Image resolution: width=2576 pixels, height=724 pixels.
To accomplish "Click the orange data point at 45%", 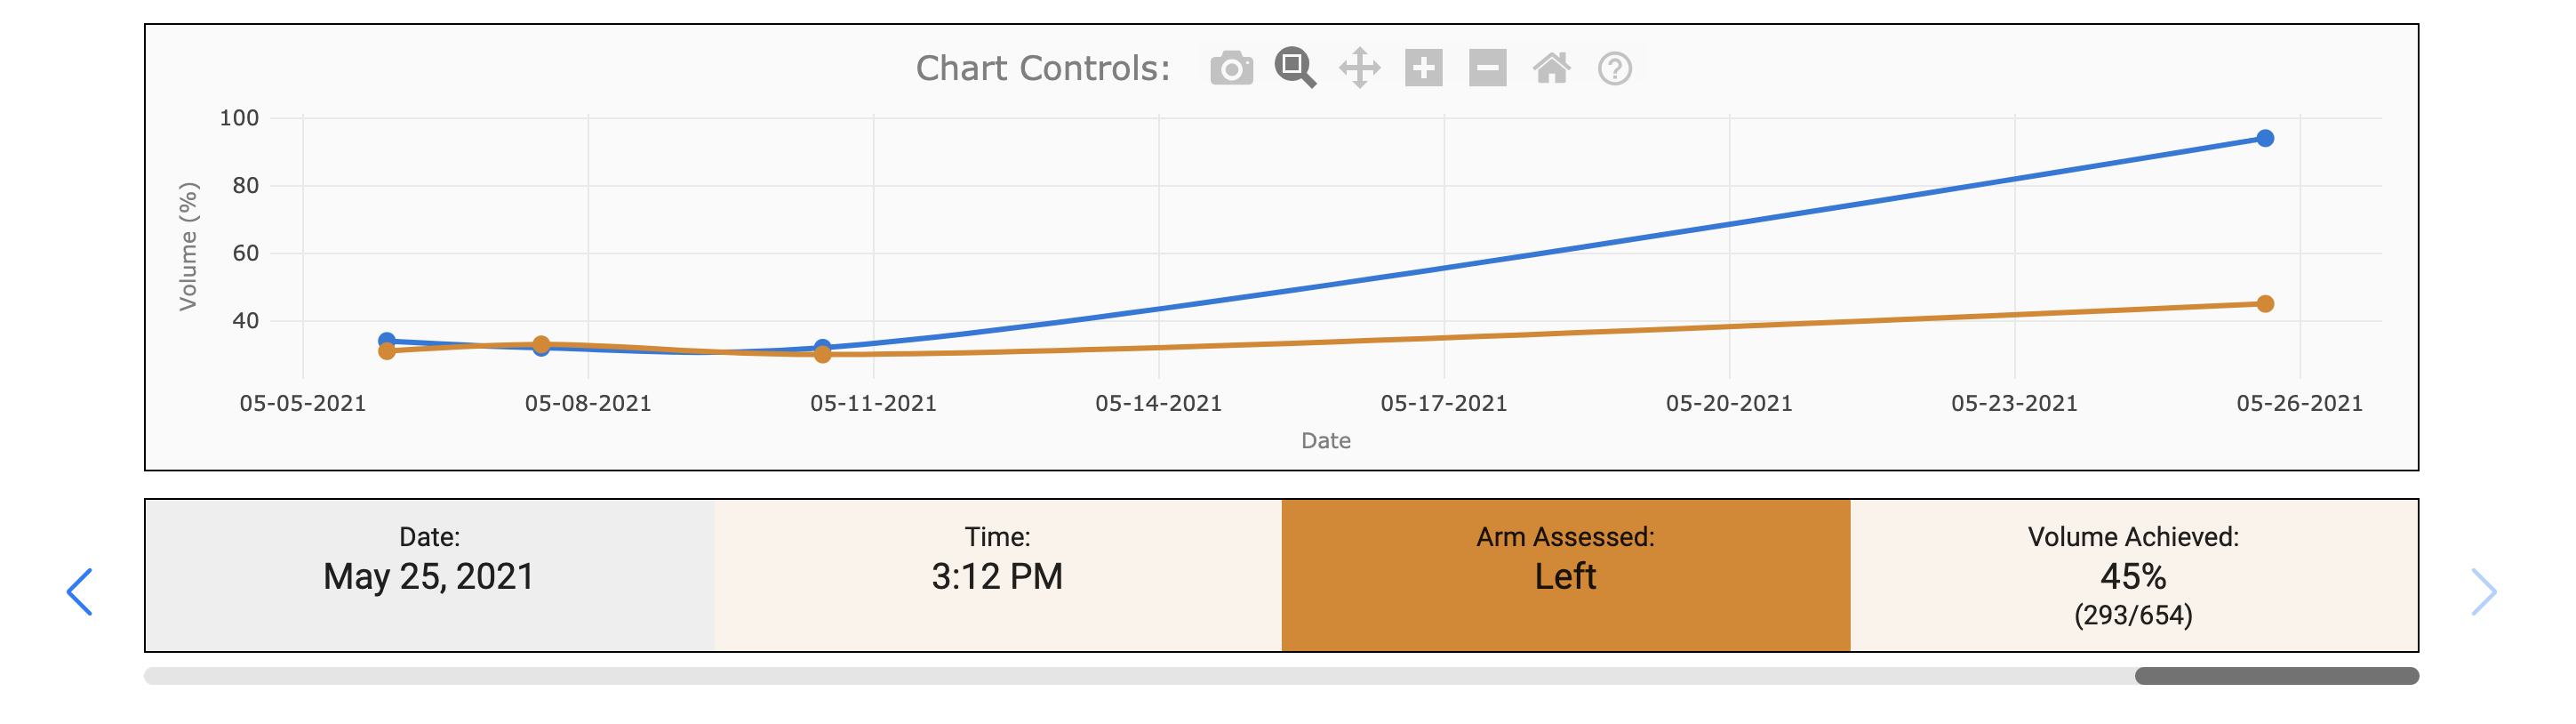I will point(2265,304).
